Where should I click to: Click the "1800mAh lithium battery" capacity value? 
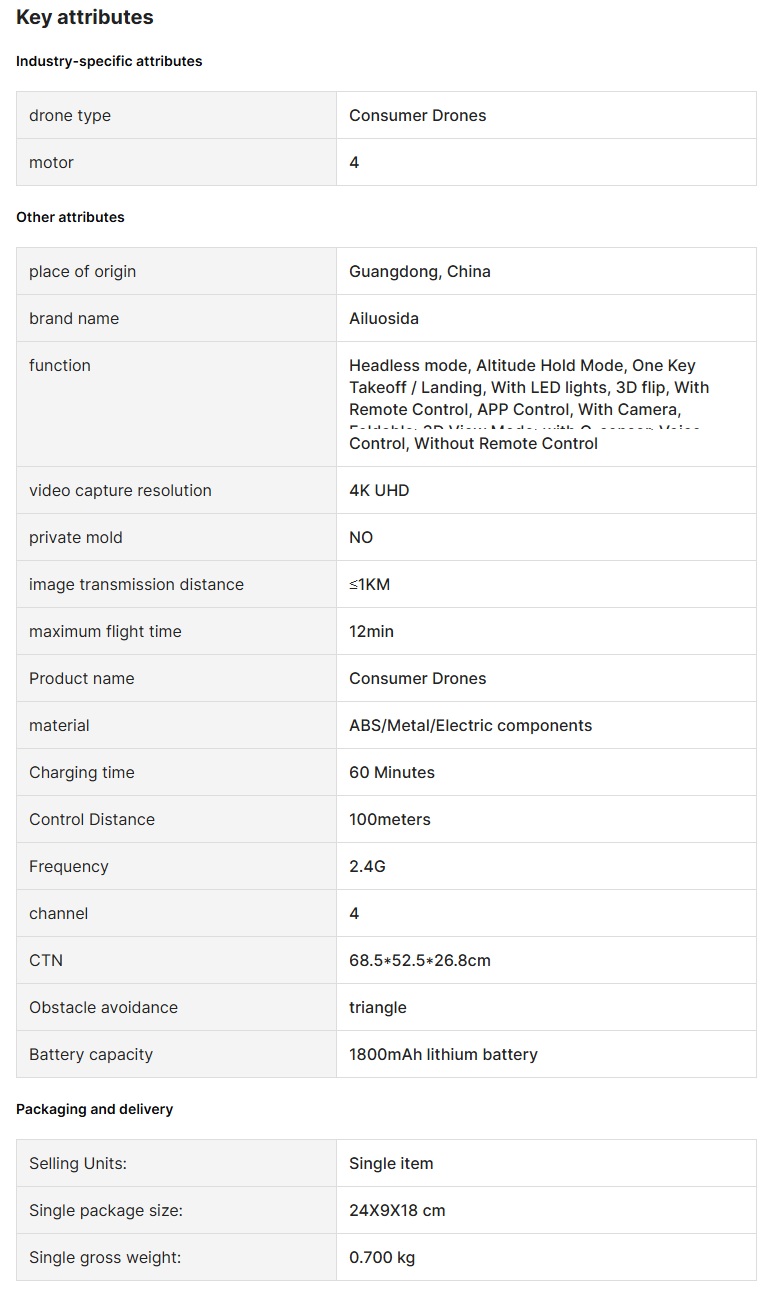click(443, 1054)
